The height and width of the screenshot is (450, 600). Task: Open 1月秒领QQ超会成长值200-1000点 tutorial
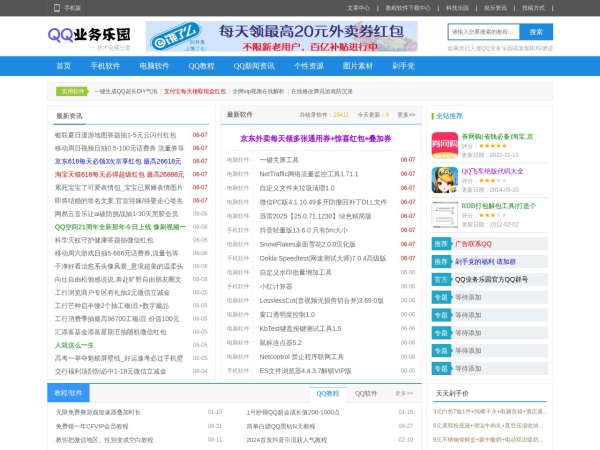pos(293,412)
